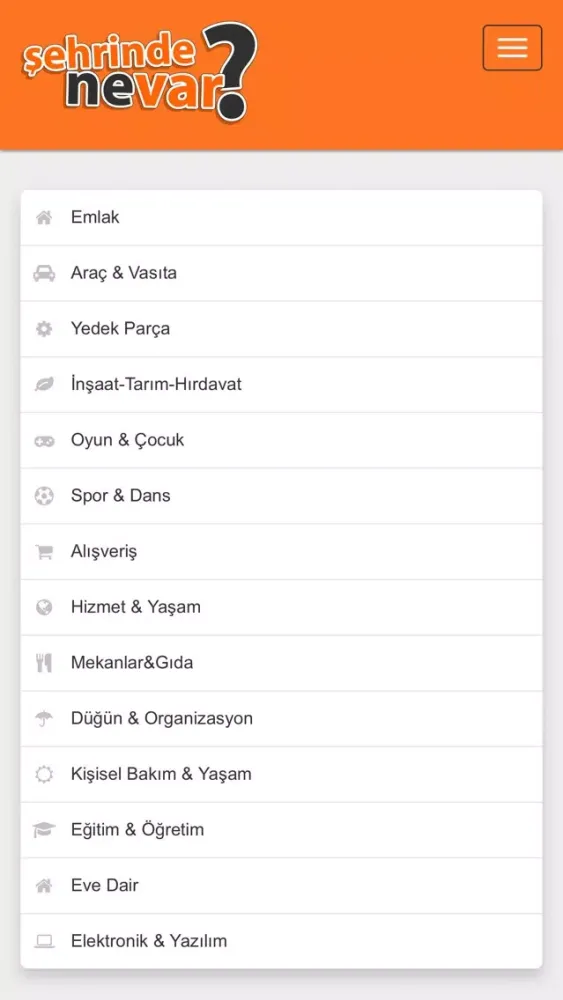Open the Emlak category

281,217
